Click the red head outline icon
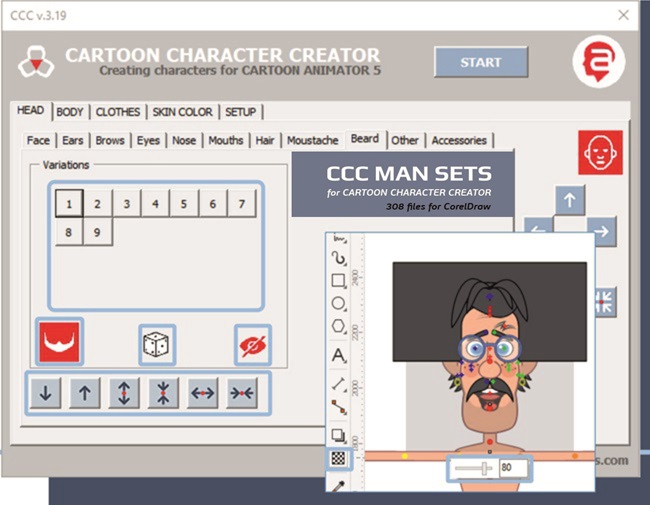650x505 pixels. [x=600, y=153]
